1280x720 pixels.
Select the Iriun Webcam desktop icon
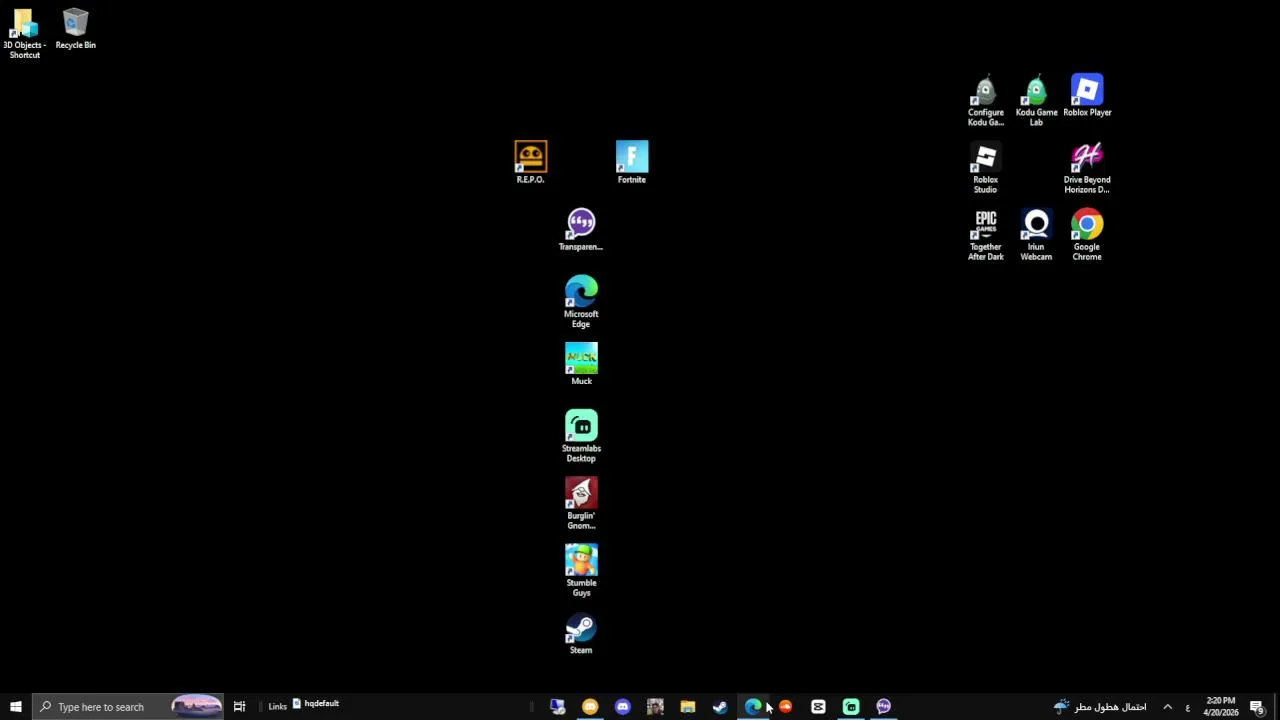(1036, 234)
